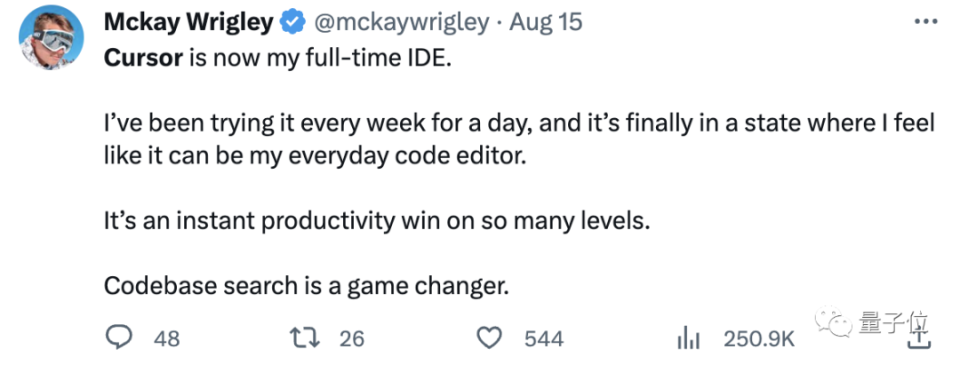Click the WeChat logo watermark
Viewport: 960px width, 365px height.
tap(833, 321)
